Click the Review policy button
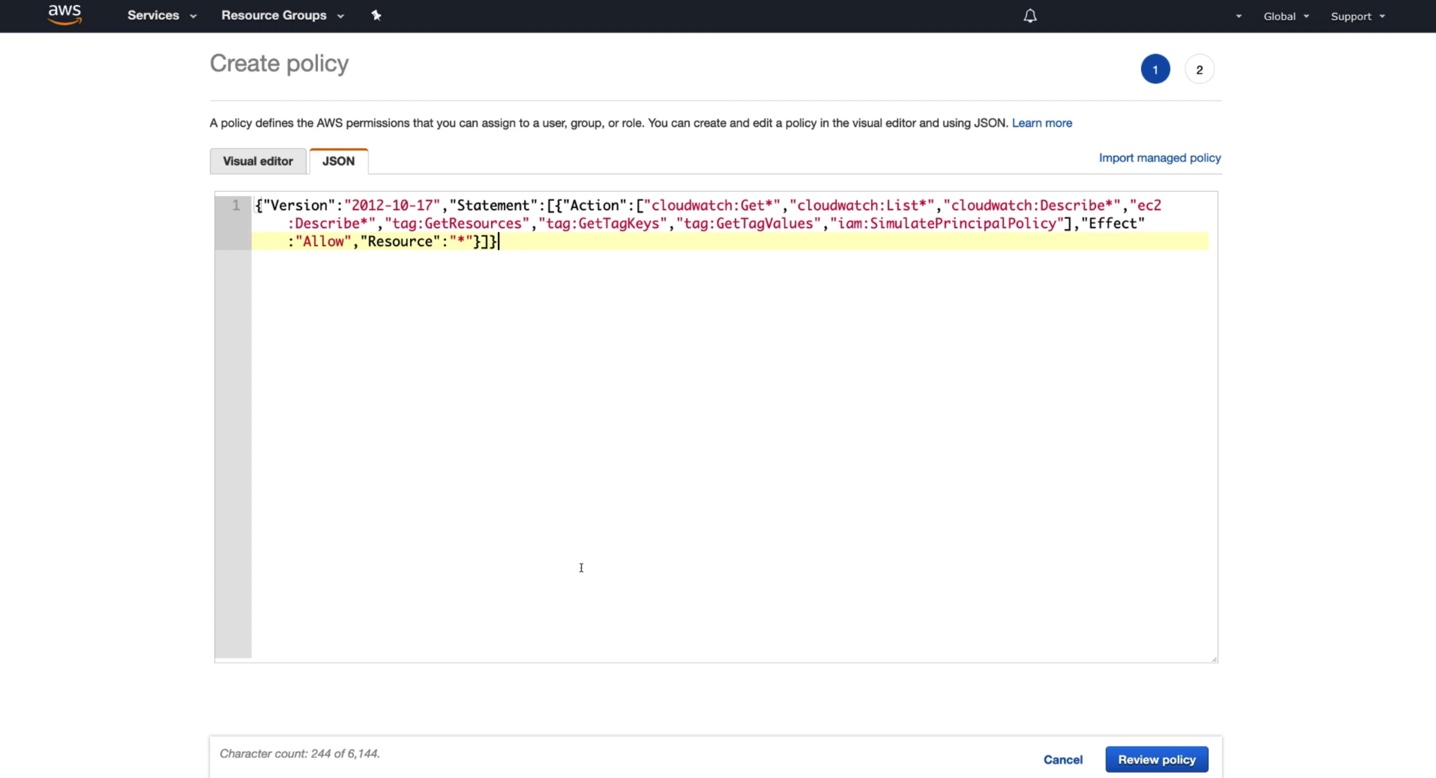Viewport: 1436px width, 778px height. pyautogui.click(x=1157, y=760)
